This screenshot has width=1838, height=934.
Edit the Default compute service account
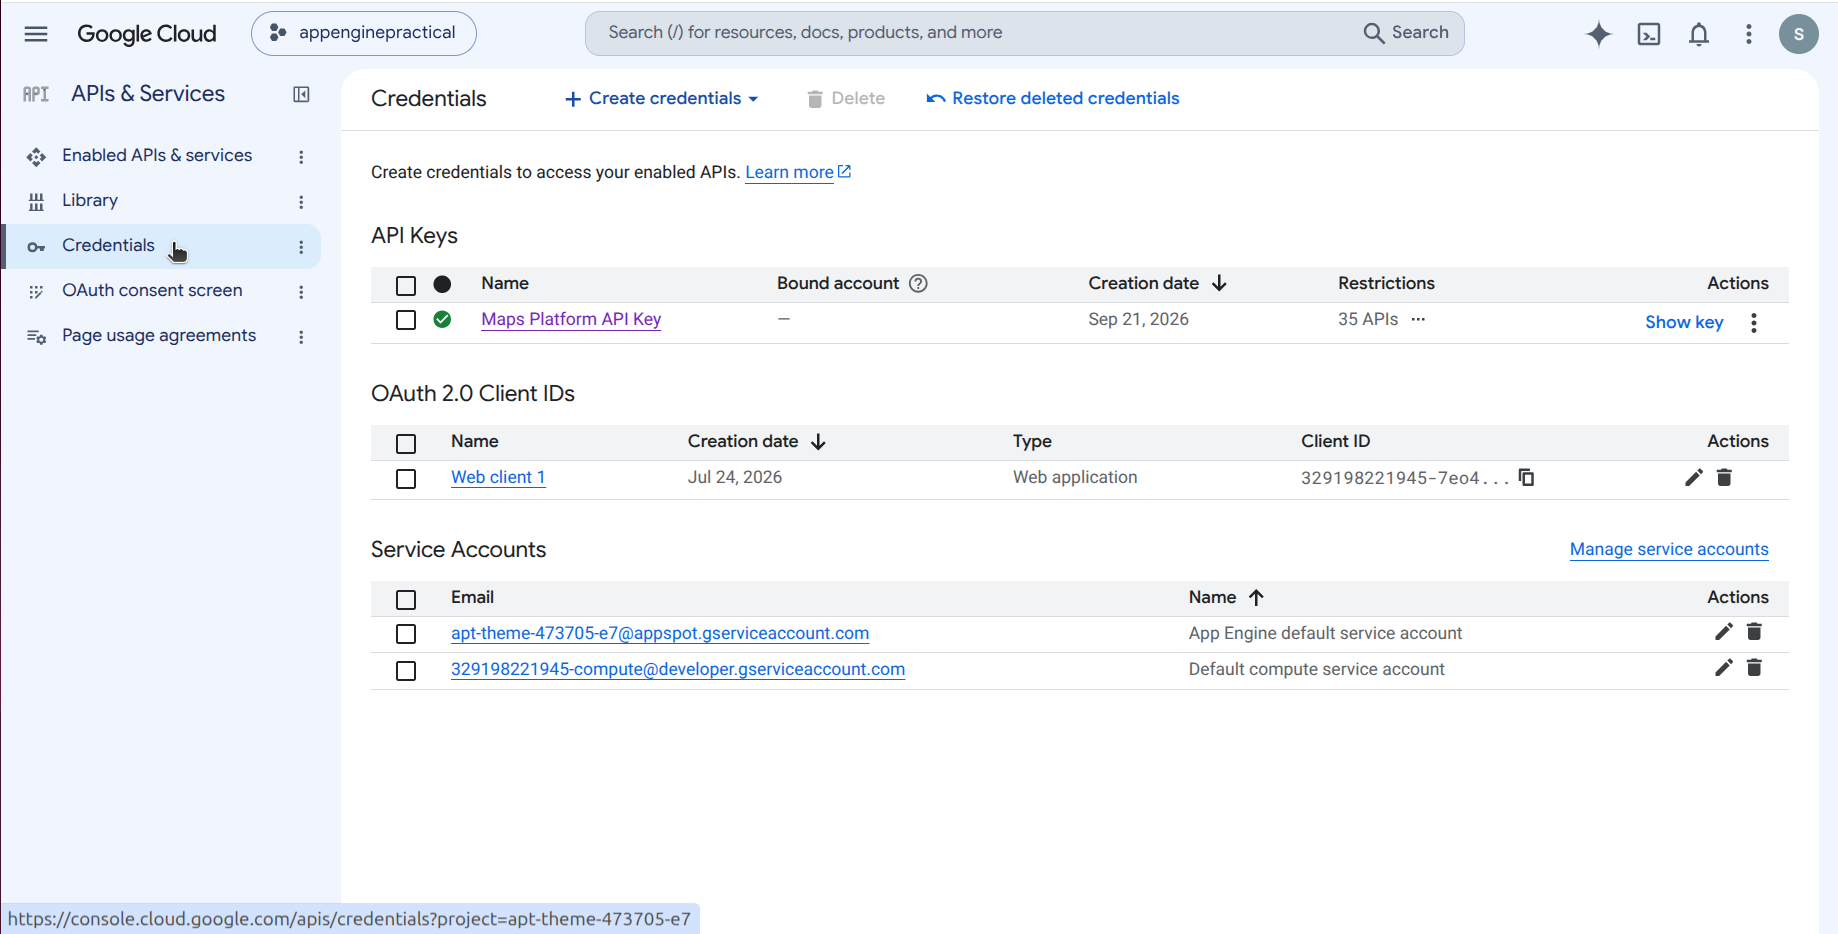click(1723, 667)
